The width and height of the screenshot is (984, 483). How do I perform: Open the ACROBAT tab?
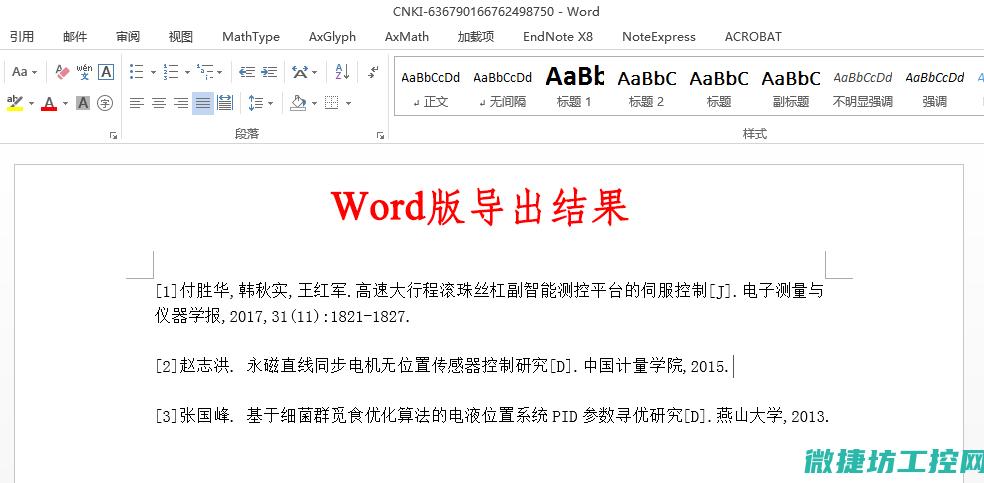753,37
